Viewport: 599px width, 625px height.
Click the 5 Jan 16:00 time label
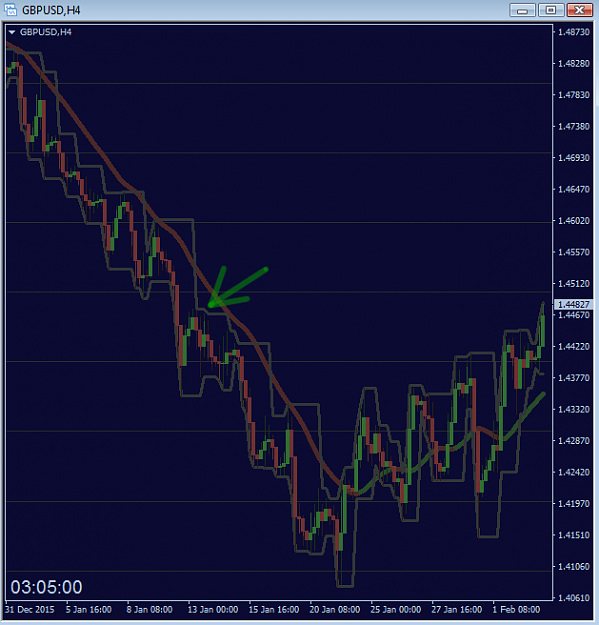pyautogui.click(x=88, y=610)
